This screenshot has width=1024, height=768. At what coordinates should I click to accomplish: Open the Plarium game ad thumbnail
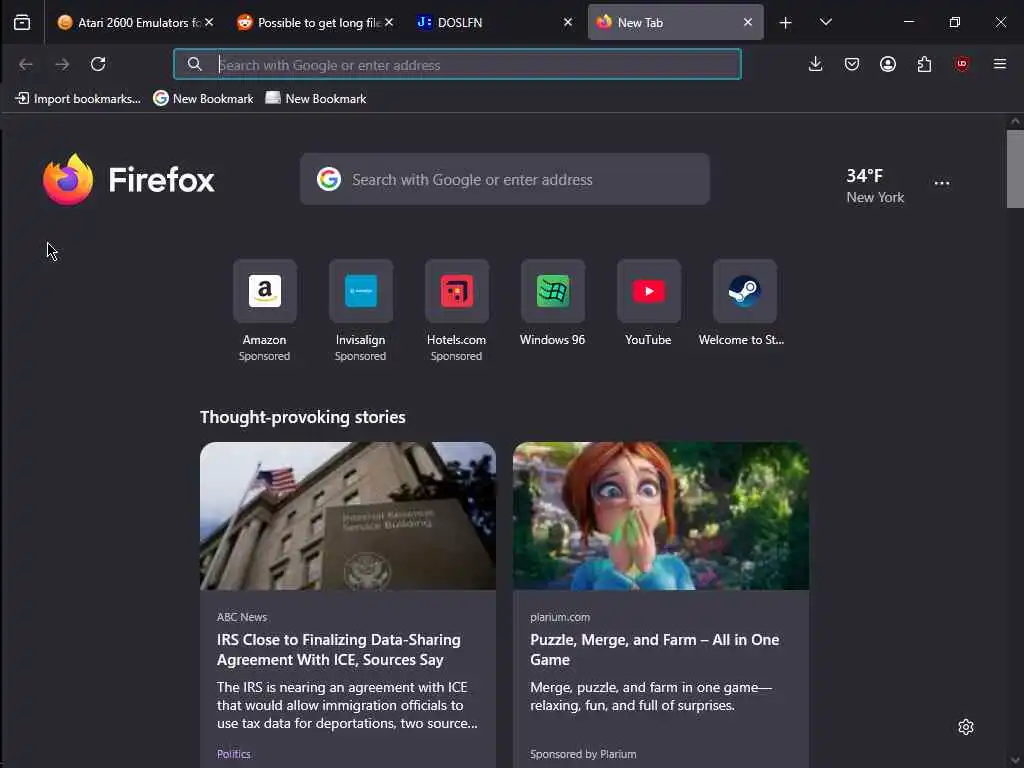tap(661, 516)
